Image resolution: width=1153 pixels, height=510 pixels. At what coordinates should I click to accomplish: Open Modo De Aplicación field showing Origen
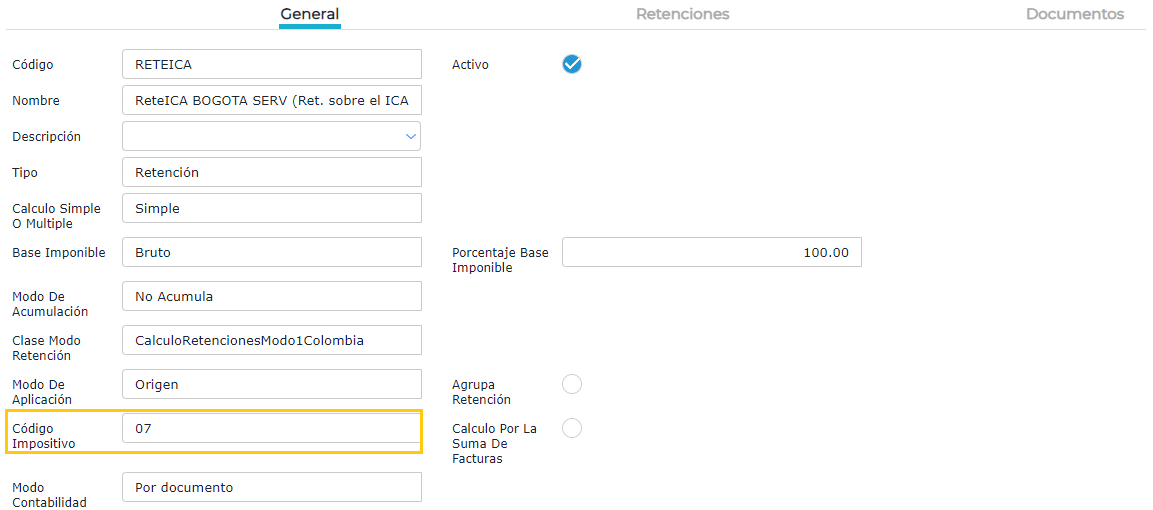point(271,384)
